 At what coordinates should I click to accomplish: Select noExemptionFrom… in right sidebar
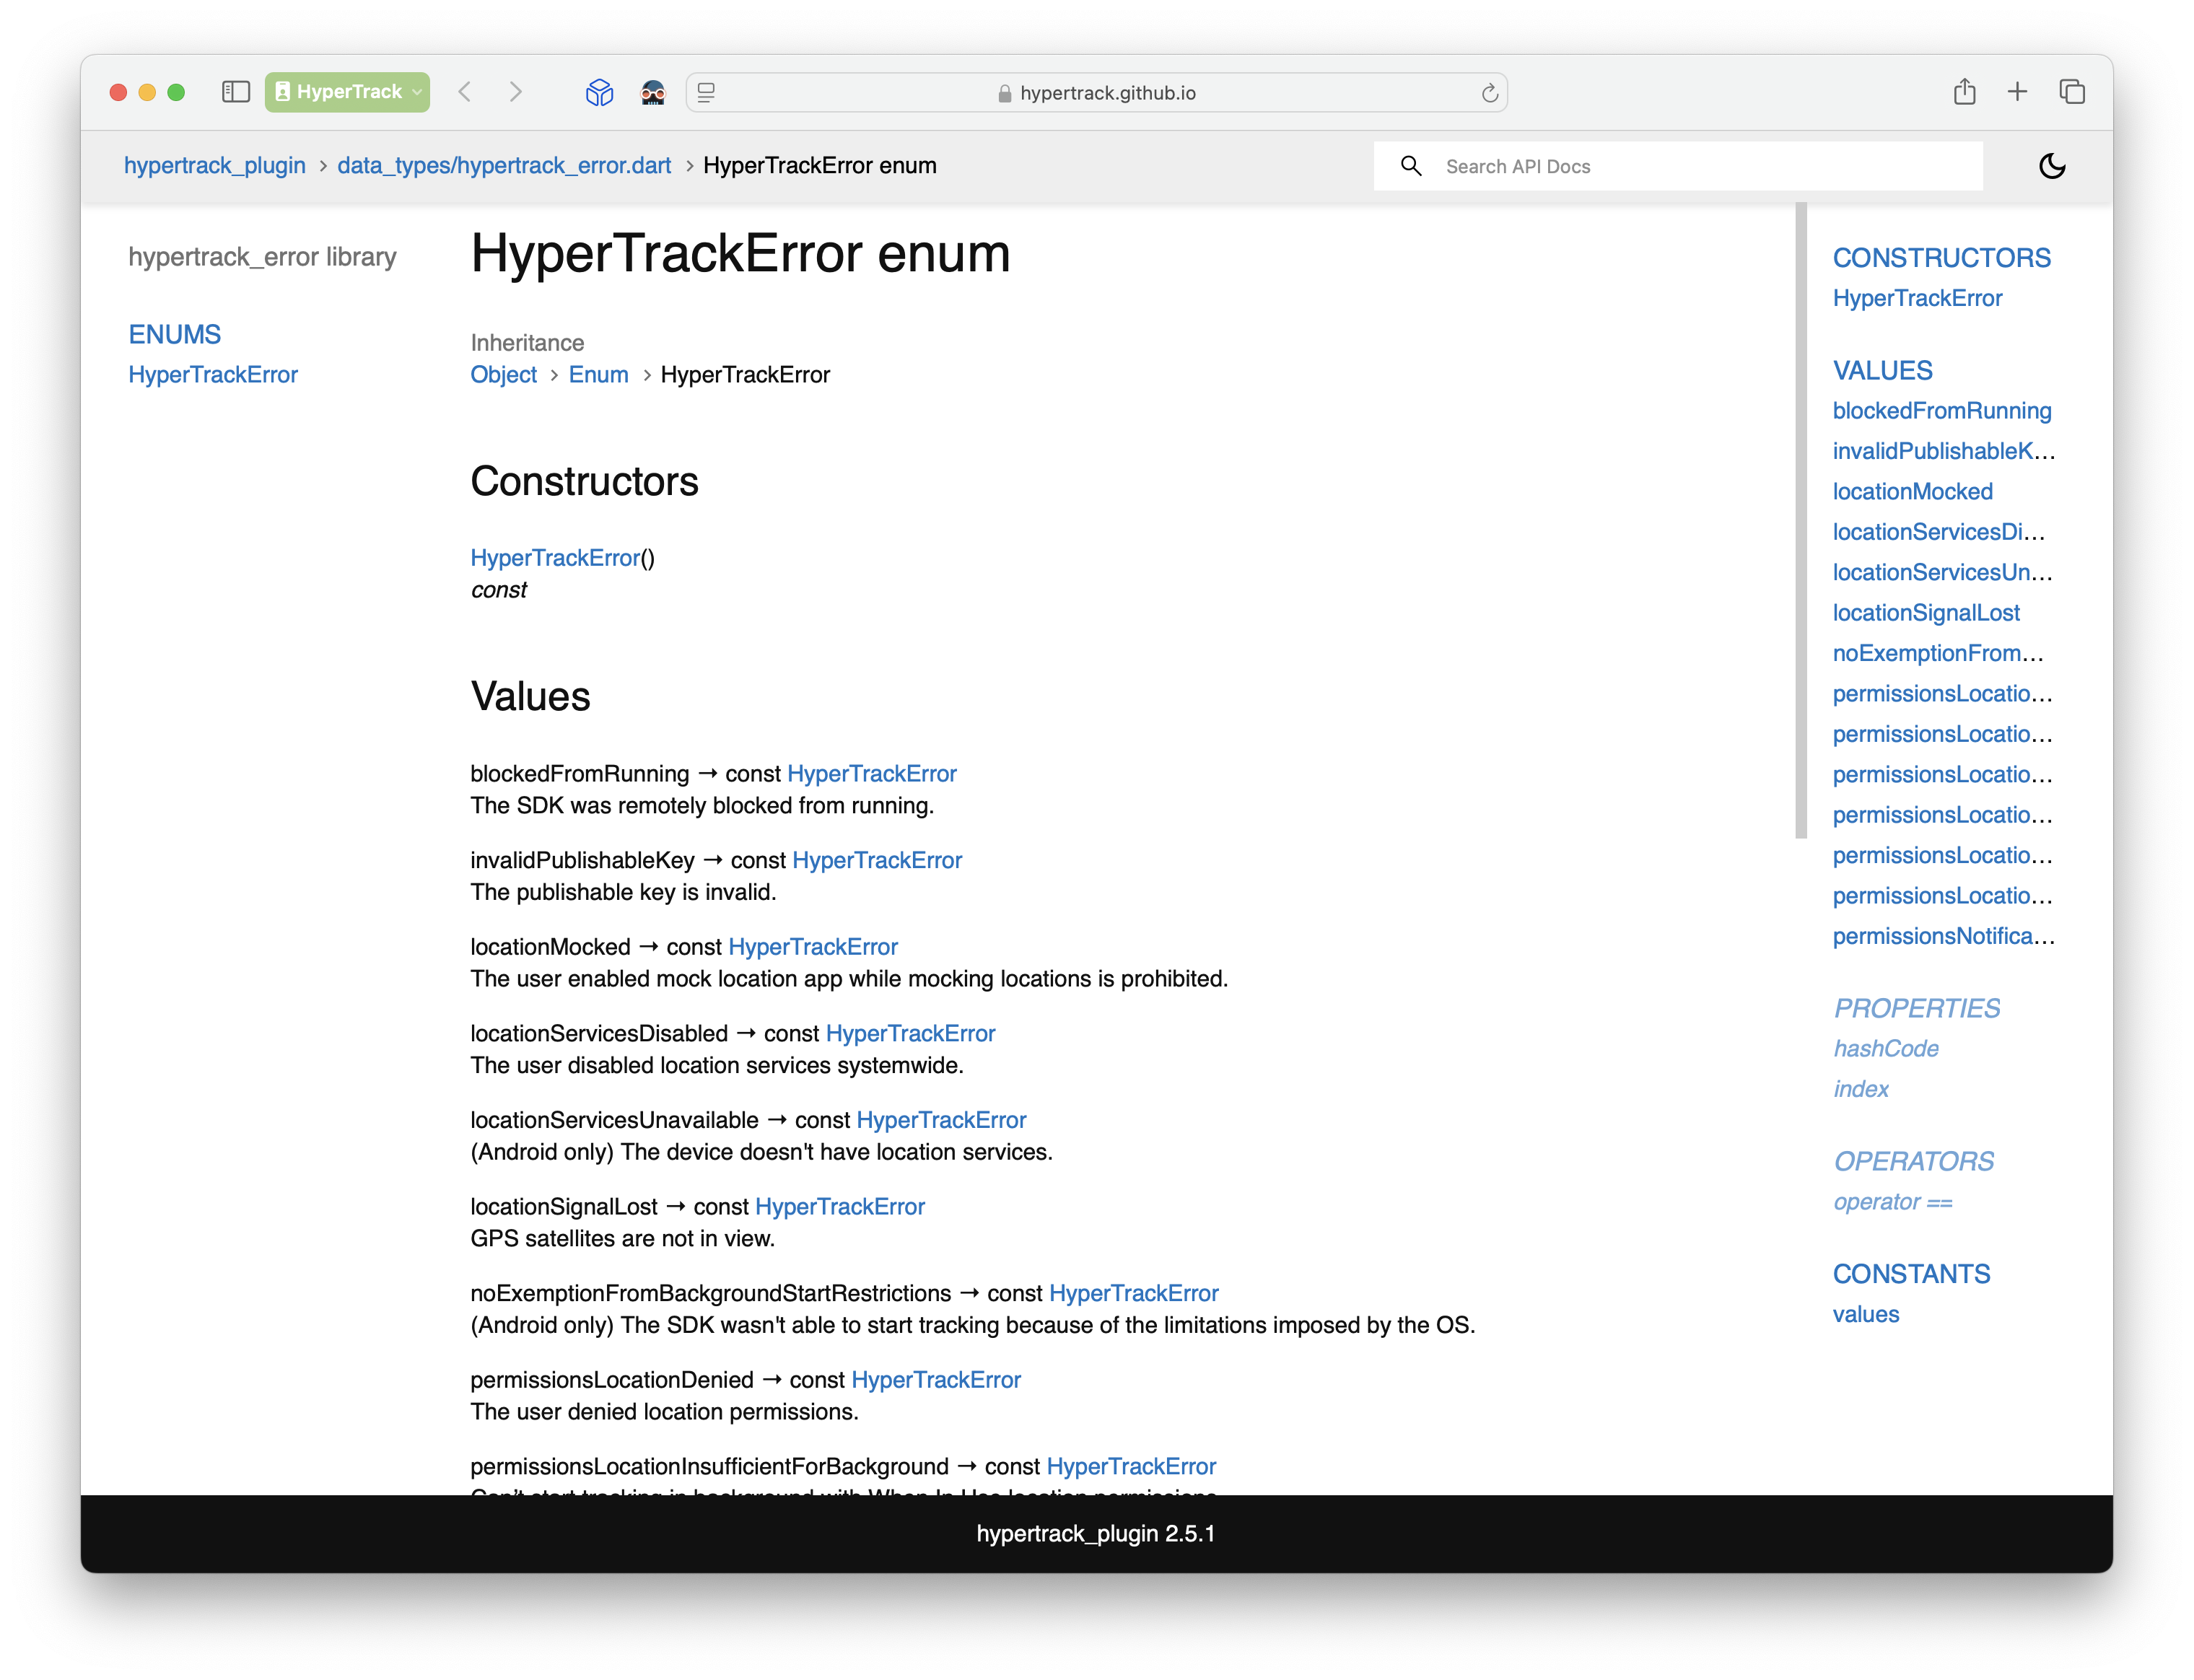click(x=1938, y=653)
